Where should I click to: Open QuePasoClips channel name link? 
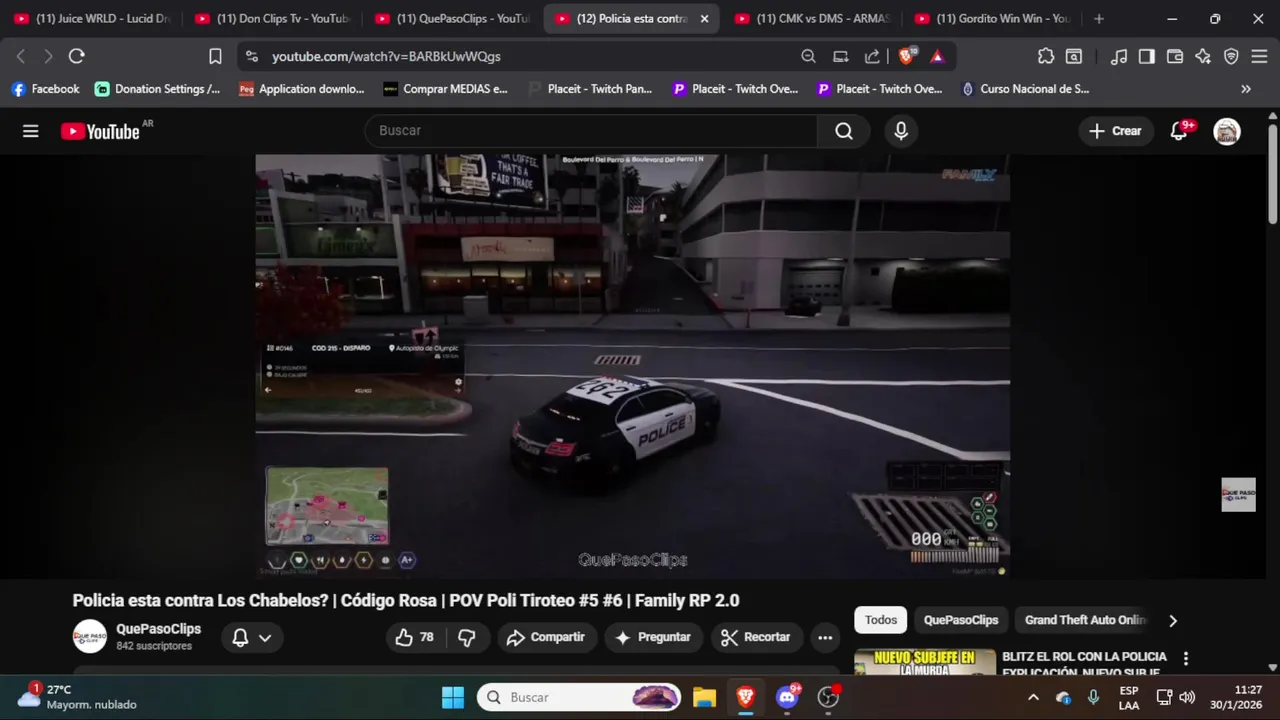[158, 629]
